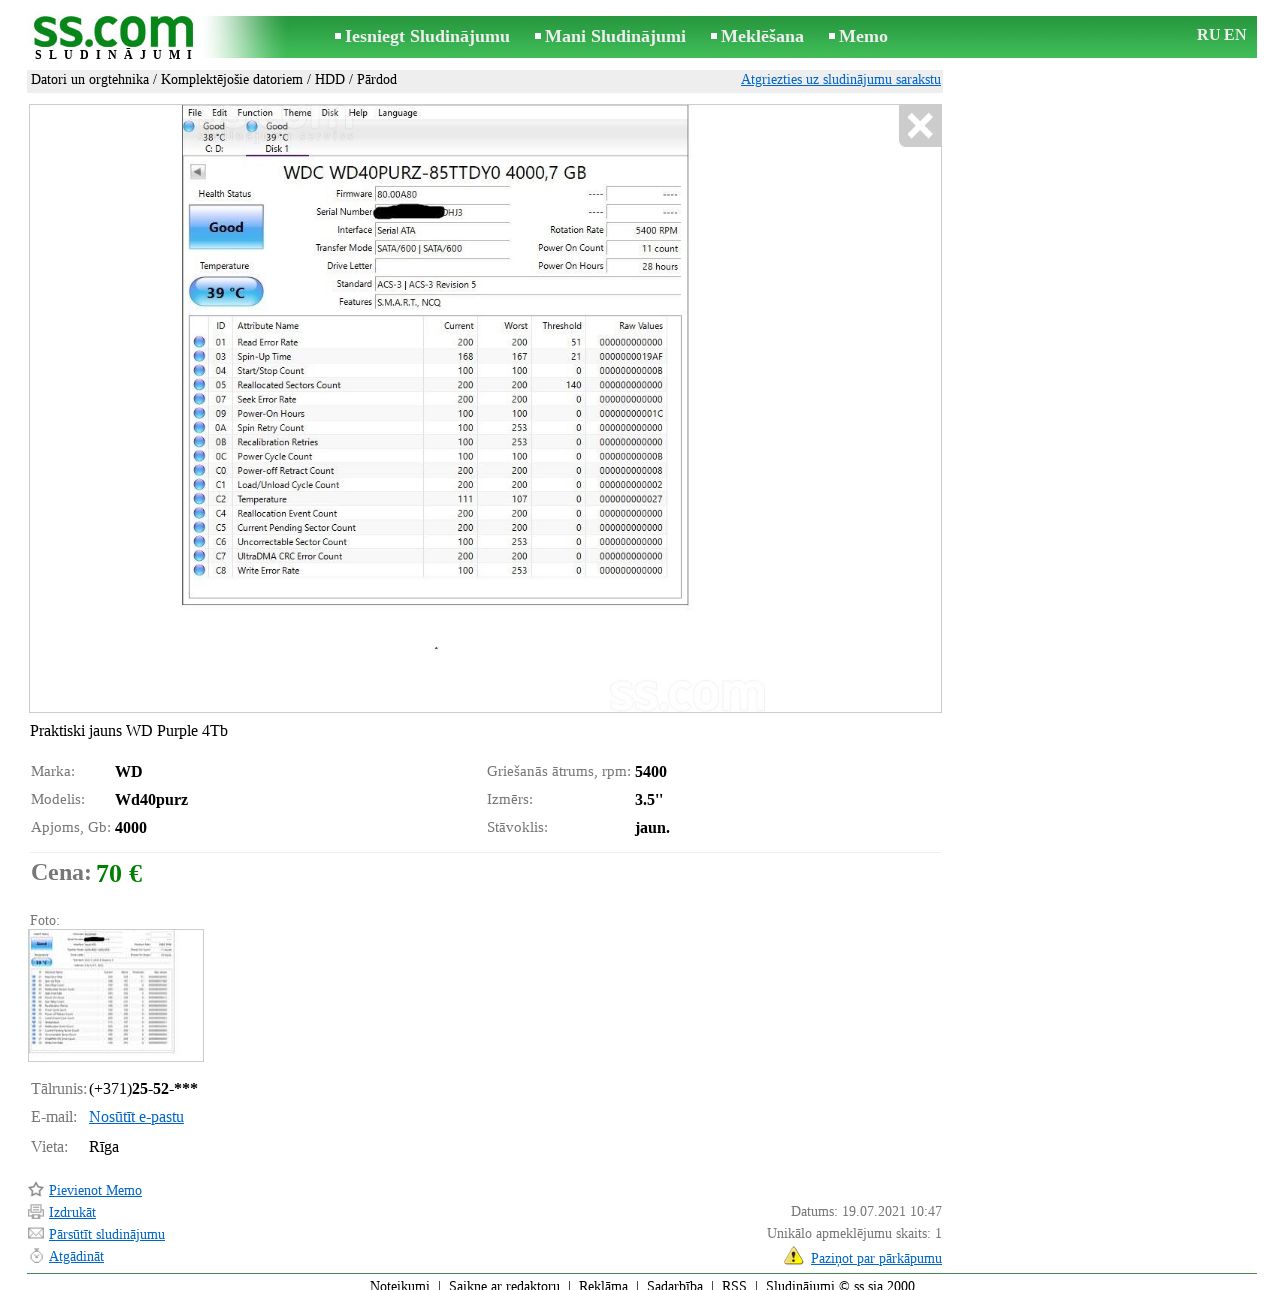
Task: Open Iesniegt Sludinājumu menu item
Action: (x=427, y=36)
